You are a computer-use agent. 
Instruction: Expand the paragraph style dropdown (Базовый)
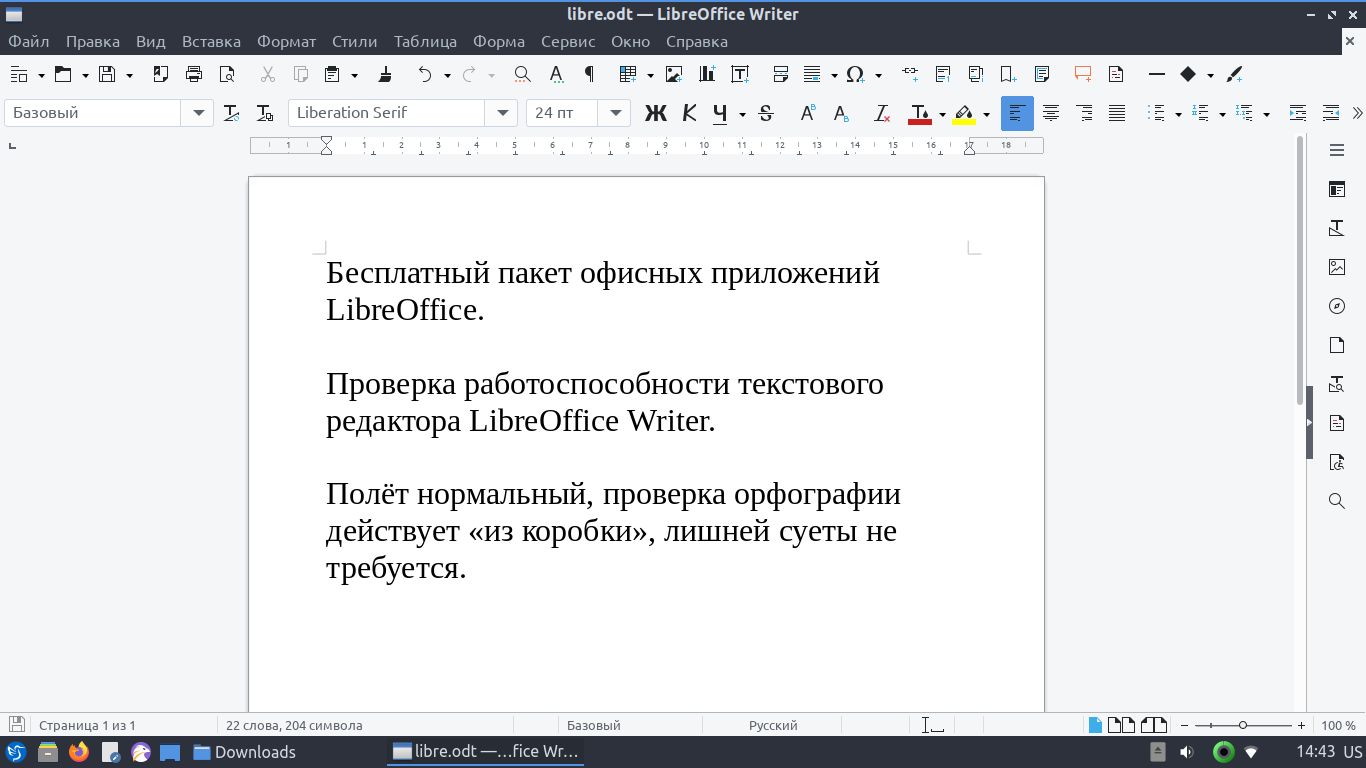(x=198, y=113)
